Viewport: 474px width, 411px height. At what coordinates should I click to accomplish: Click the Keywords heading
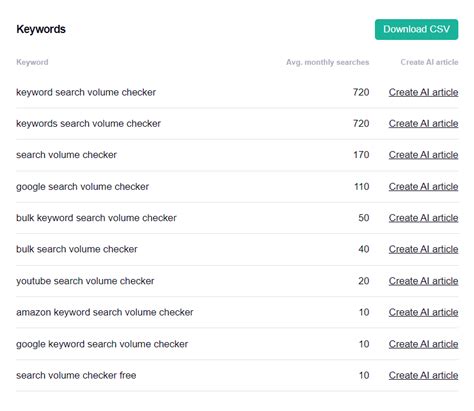pos(41,29)
